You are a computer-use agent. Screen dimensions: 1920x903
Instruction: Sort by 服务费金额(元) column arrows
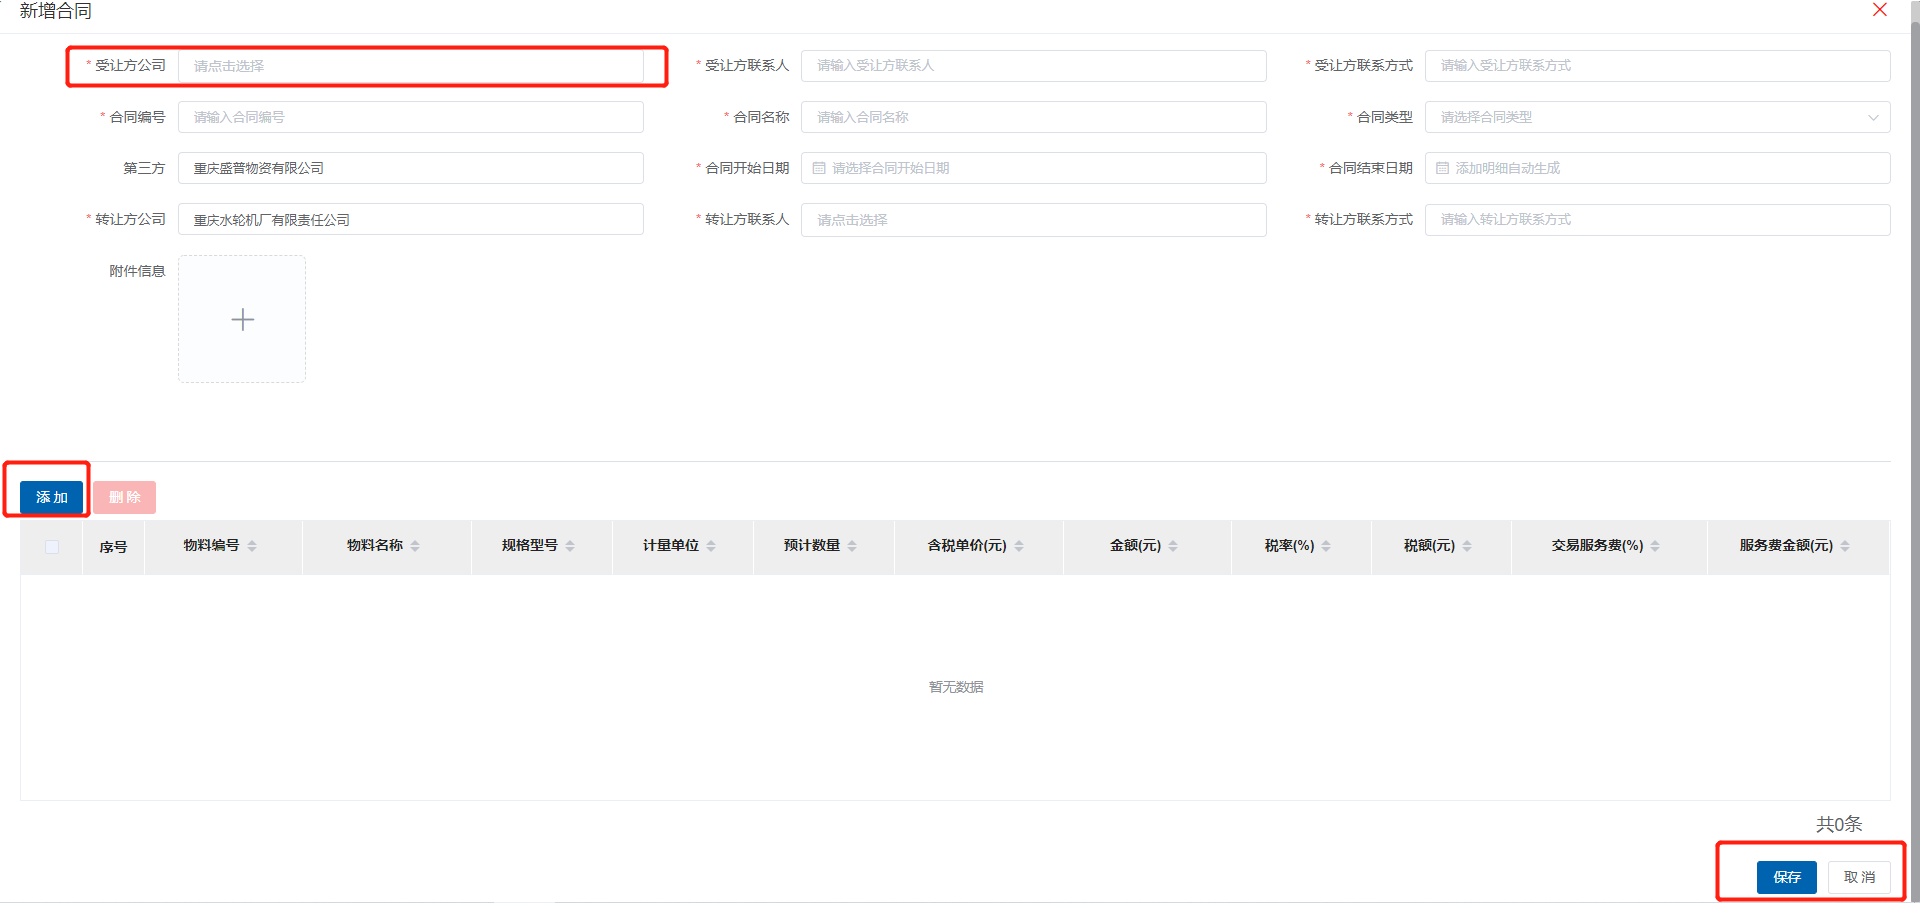tap(1845, 546)
